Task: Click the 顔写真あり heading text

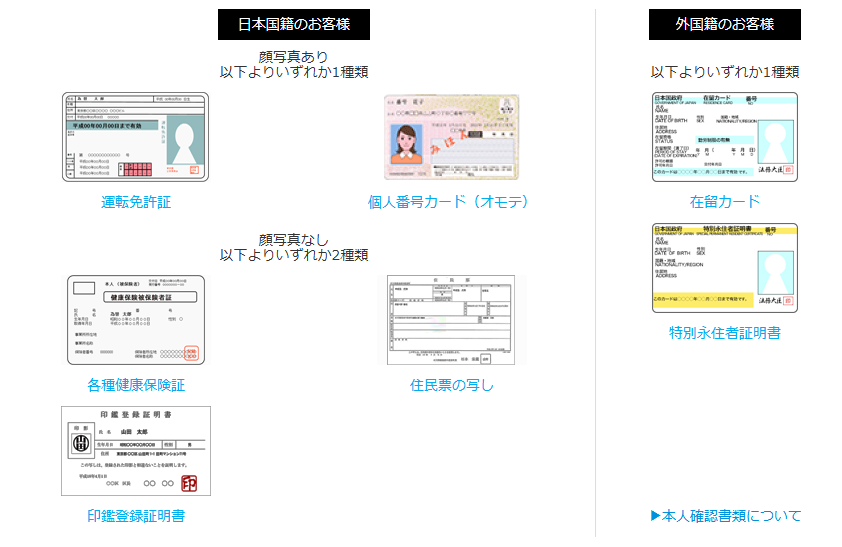Action: [294, 56]
